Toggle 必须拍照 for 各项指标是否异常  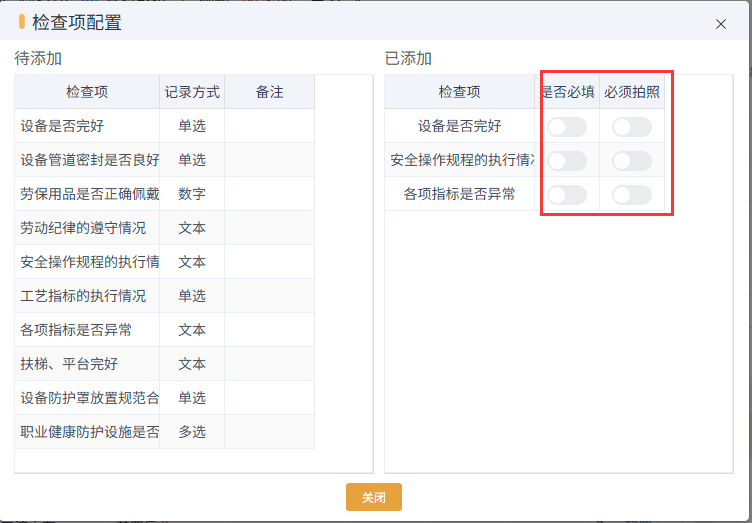coord(632,195)
